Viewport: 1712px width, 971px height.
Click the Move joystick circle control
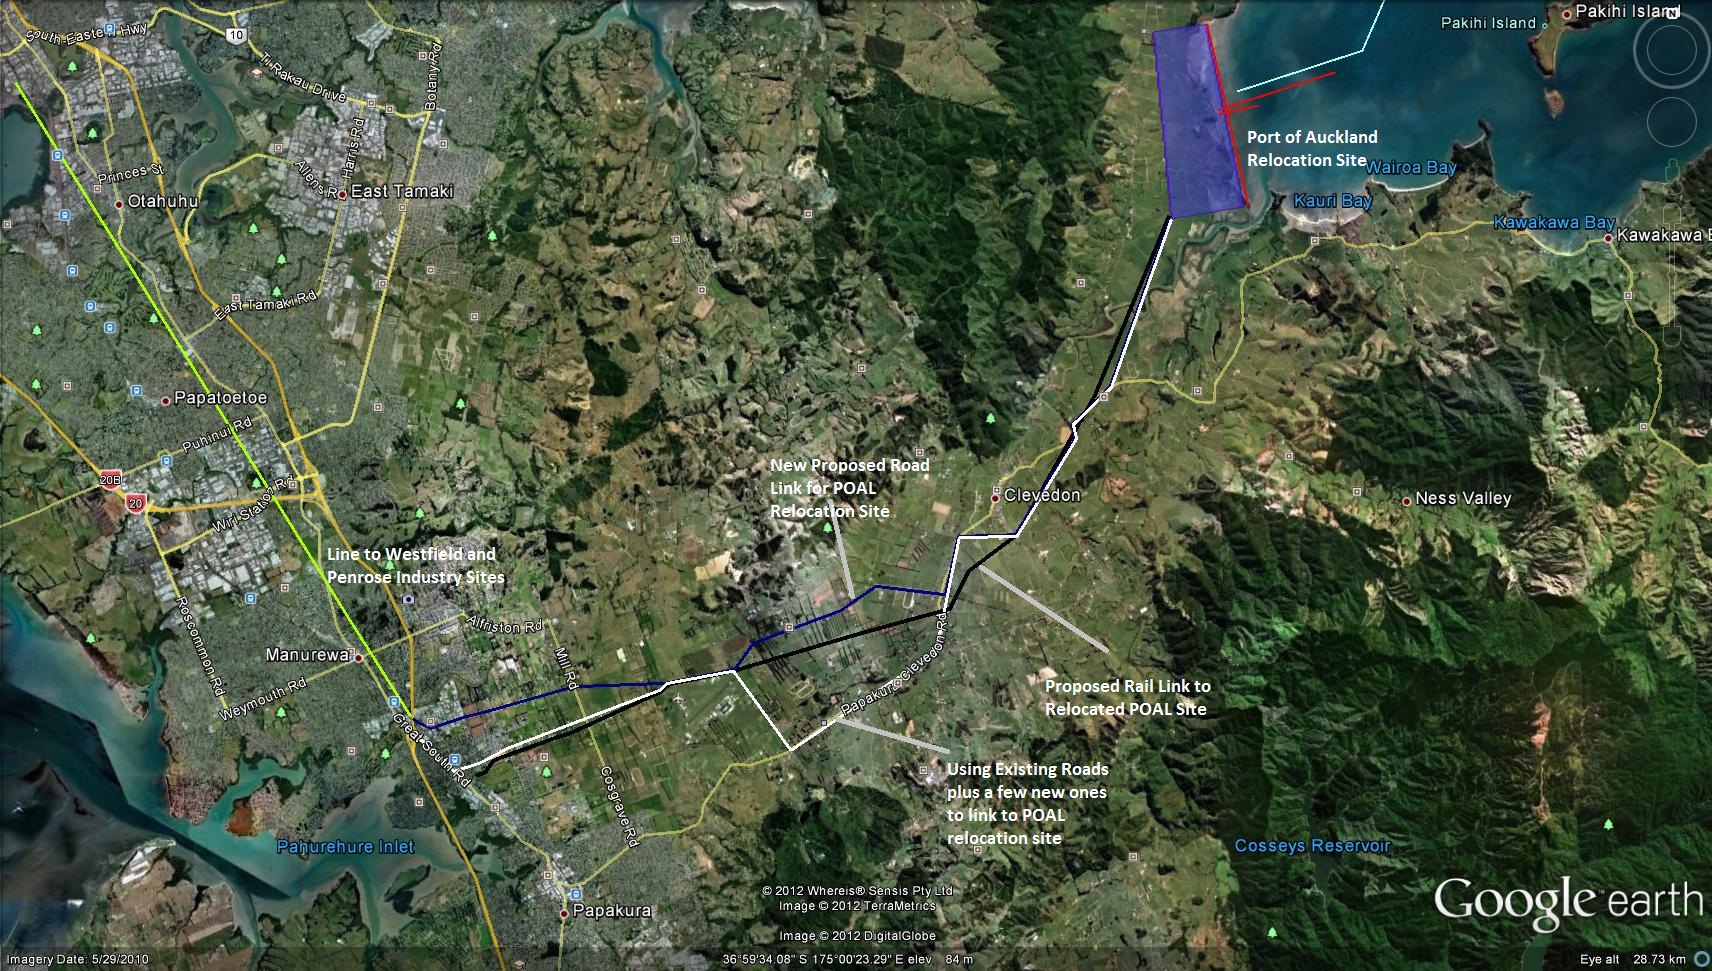pyautogui.click(x=1671, y=123)
